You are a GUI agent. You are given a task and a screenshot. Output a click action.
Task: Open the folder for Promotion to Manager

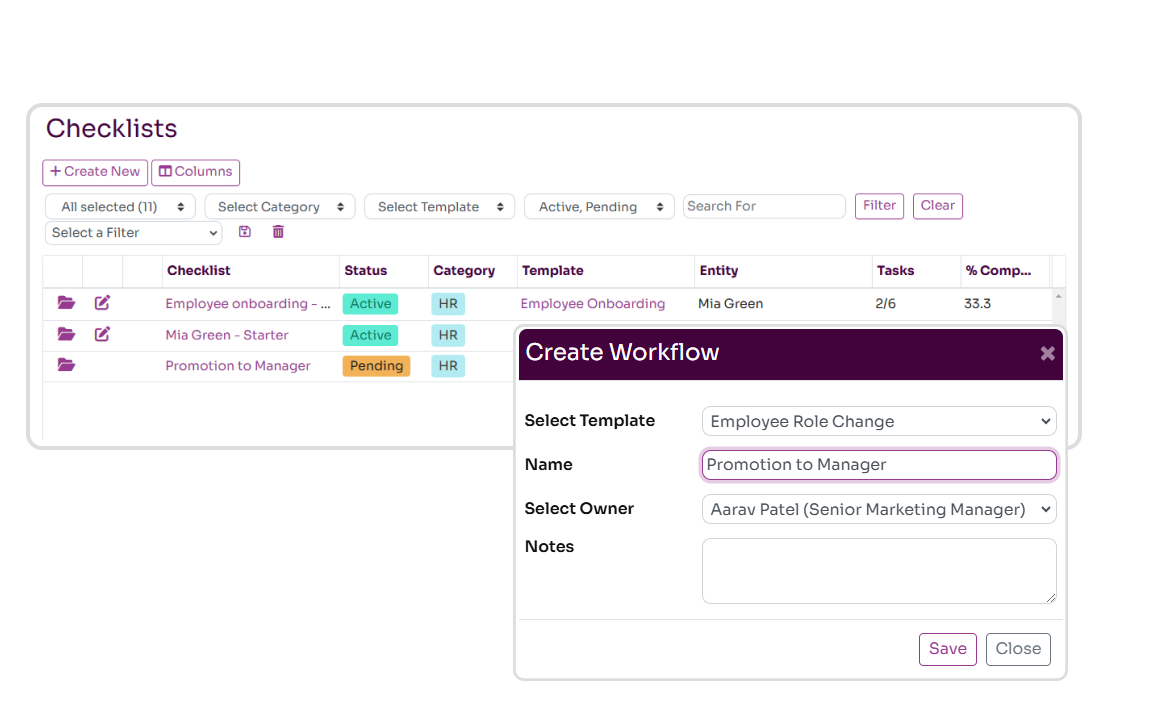pos(66,365)
